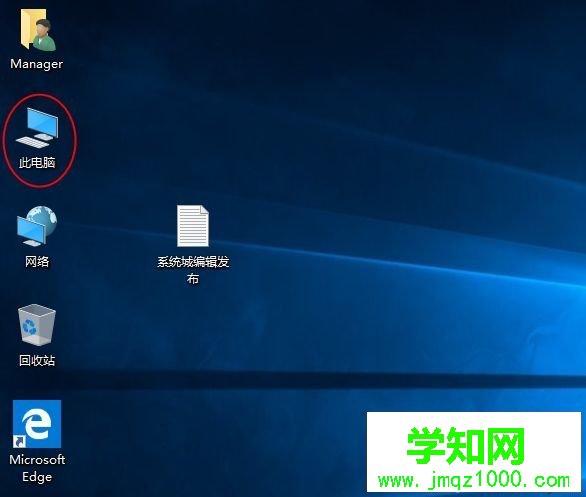Viewport: 586px width, 497px height.
Task: Click the 系统城编辑发布 file name label
Action: pos(193,270)
